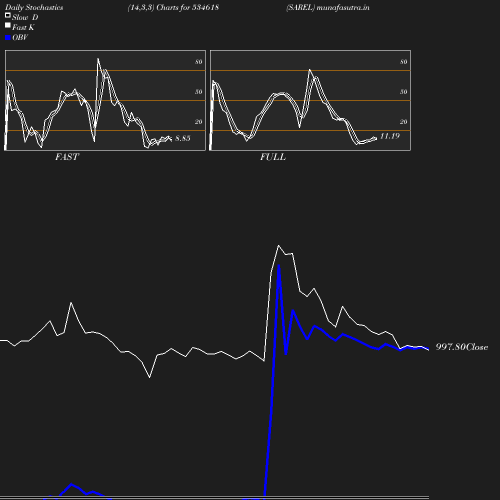Click the 'OBV' legend label
The width and height of the screenshot is (500, 500).
pyautogui.click(x=20, y=38)
